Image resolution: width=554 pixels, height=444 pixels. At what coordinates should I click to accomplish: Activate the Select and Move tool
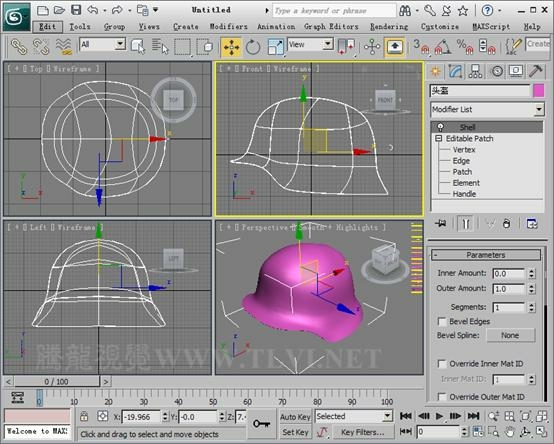[x=231, y=47]
